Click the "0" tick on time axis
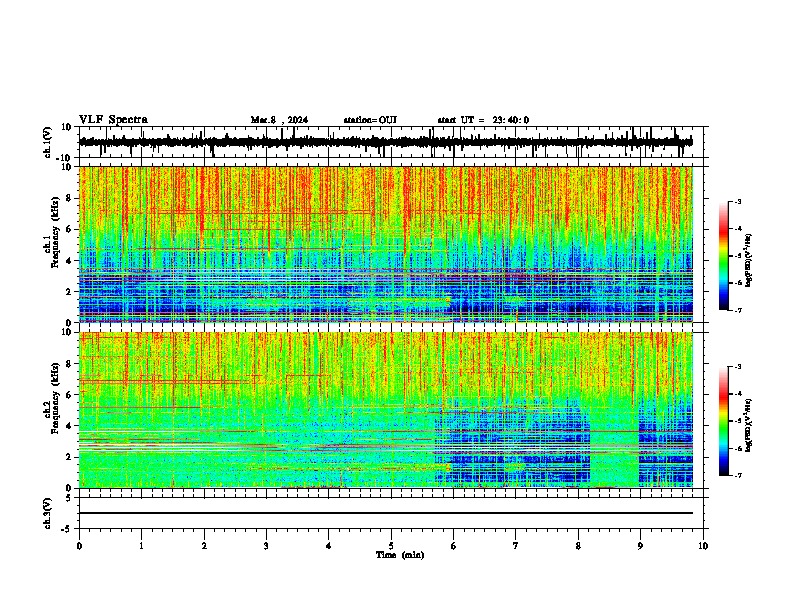The width and height of the screenshot is (792, 612). point(79,546)
